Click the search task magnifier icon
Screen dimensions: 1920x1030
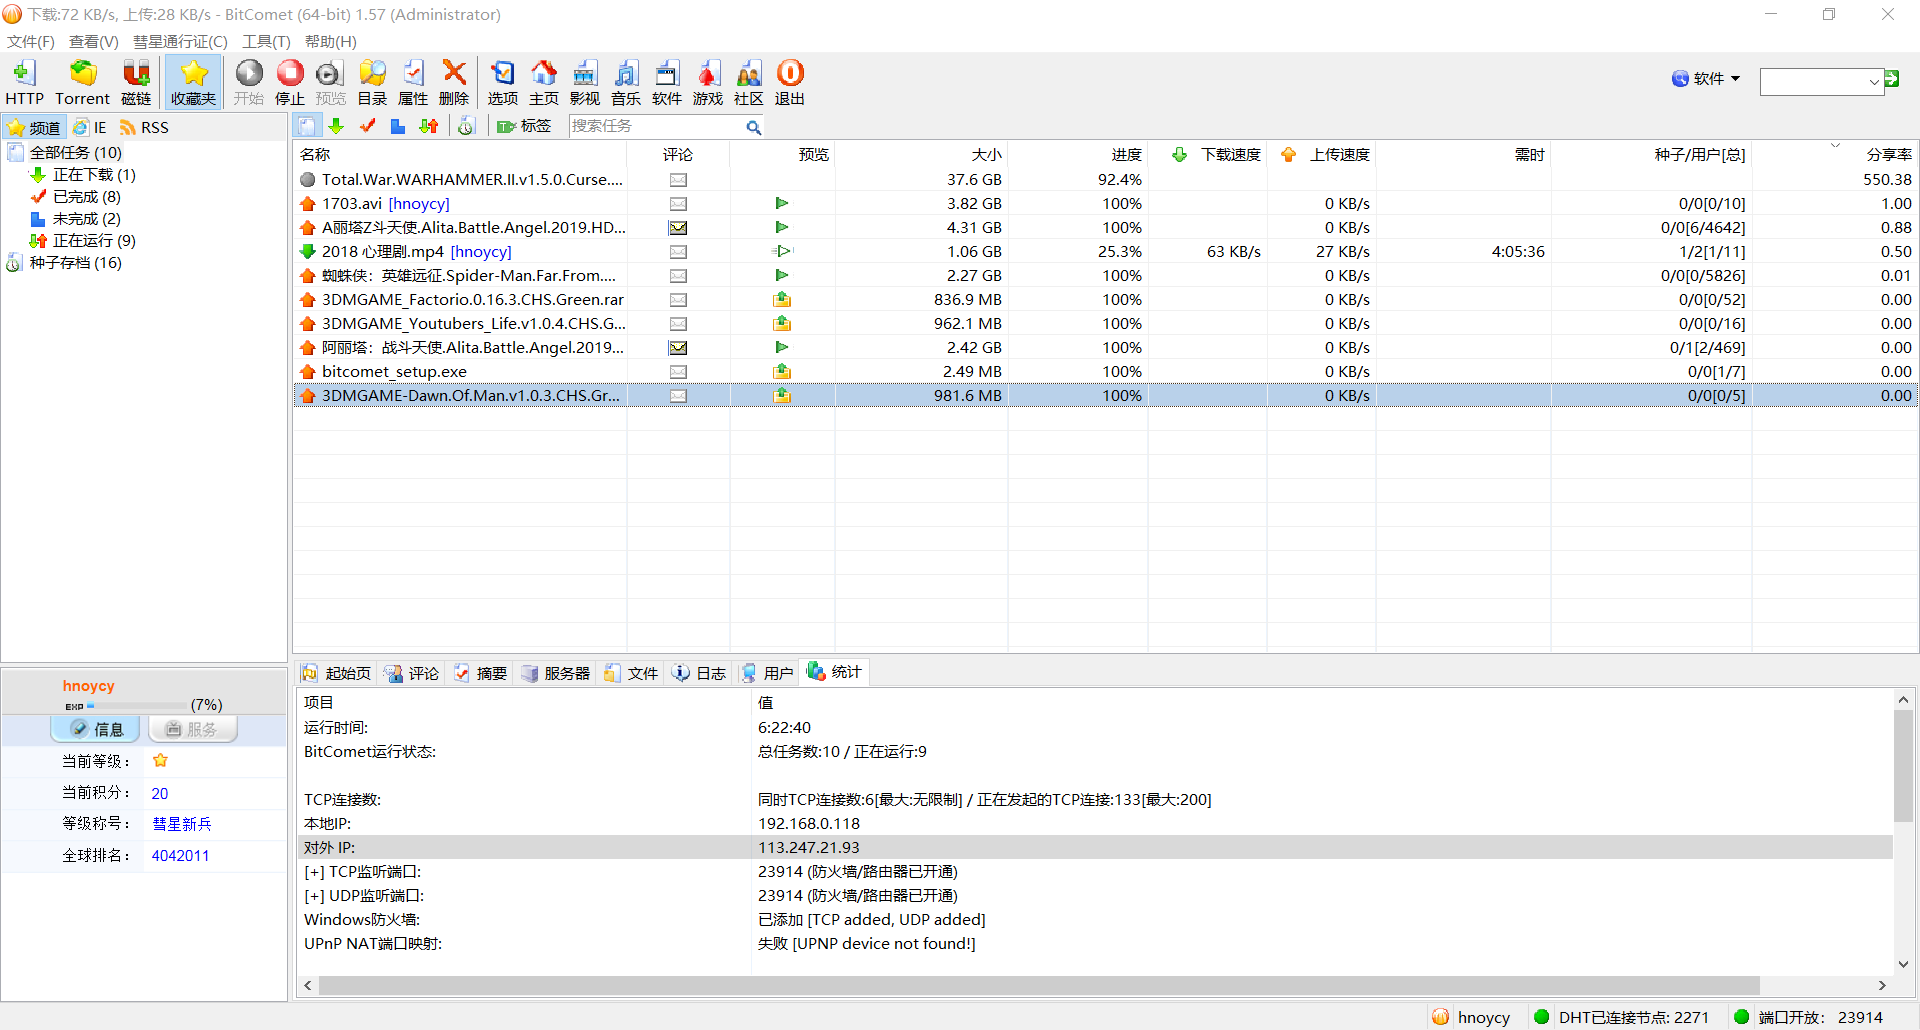753,127
